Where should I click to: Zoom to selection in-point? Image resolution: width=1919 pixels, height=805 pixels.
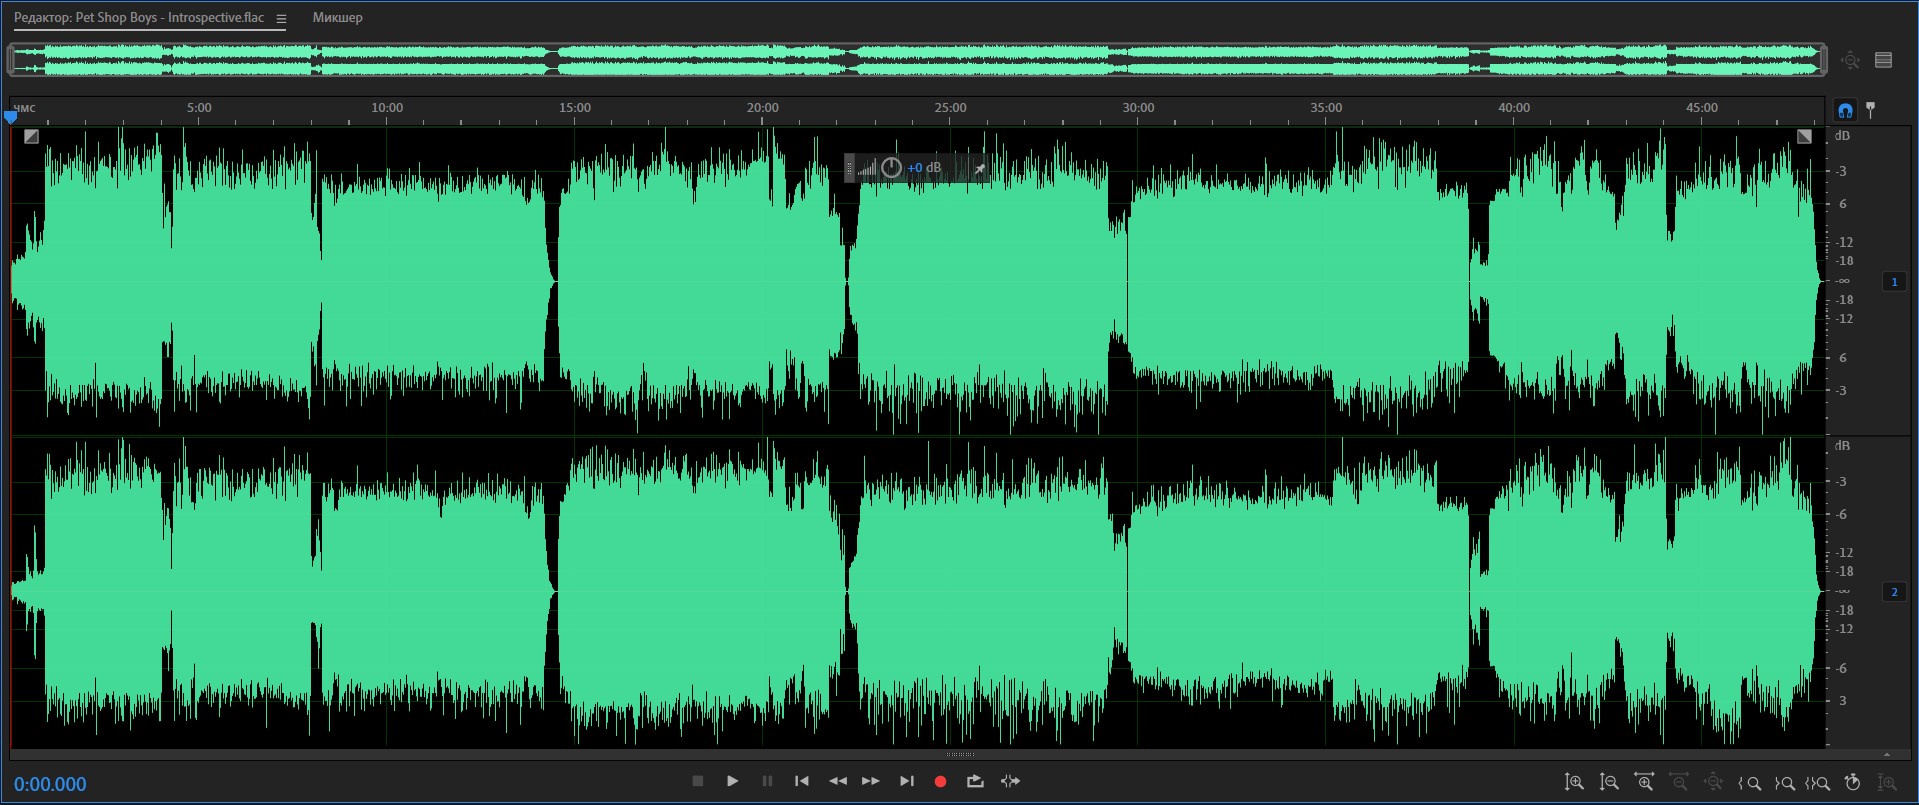coord(1750,783)
